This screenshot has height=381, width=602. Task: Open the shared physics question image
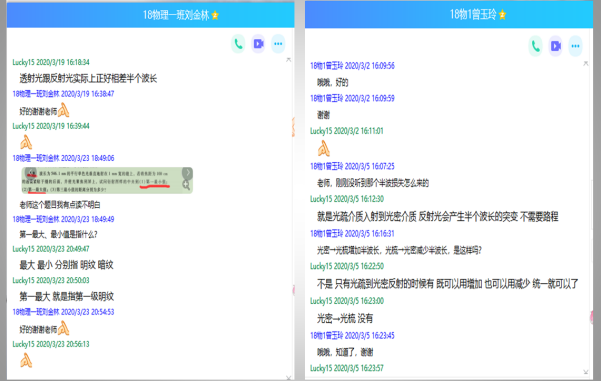pyautogui.click(x=107, y=180)
